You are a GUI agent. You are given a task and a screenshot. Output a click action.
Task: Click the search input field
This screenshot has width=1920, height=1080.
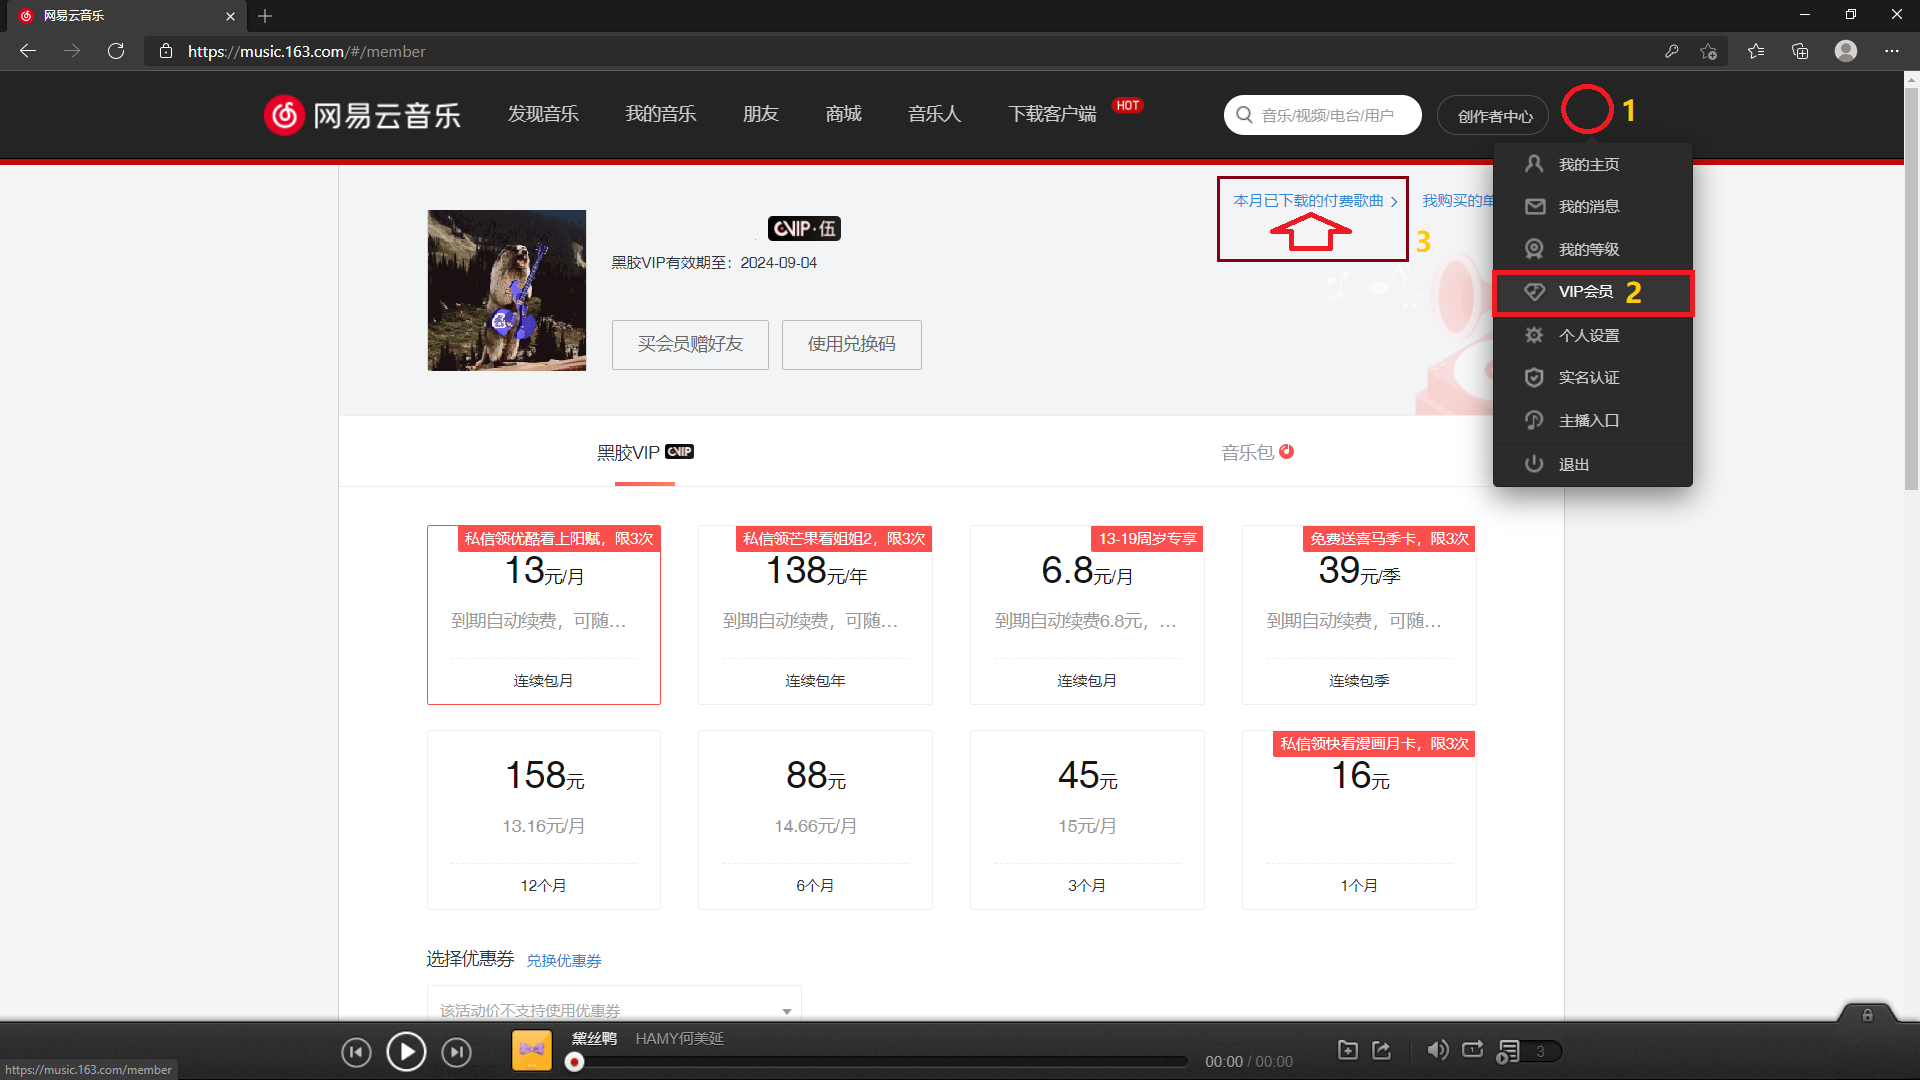pos(1323,115)
